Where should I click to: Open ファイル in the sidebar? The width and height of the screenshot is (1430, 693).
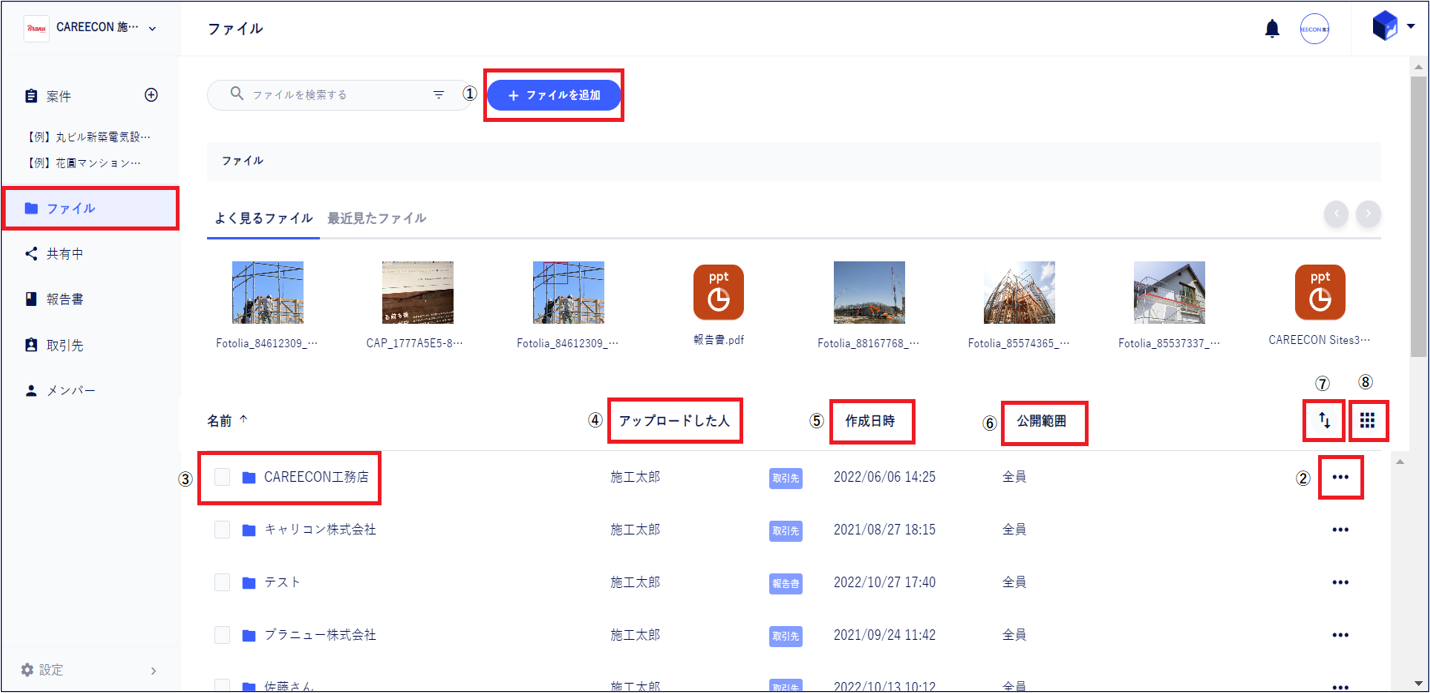90,208
